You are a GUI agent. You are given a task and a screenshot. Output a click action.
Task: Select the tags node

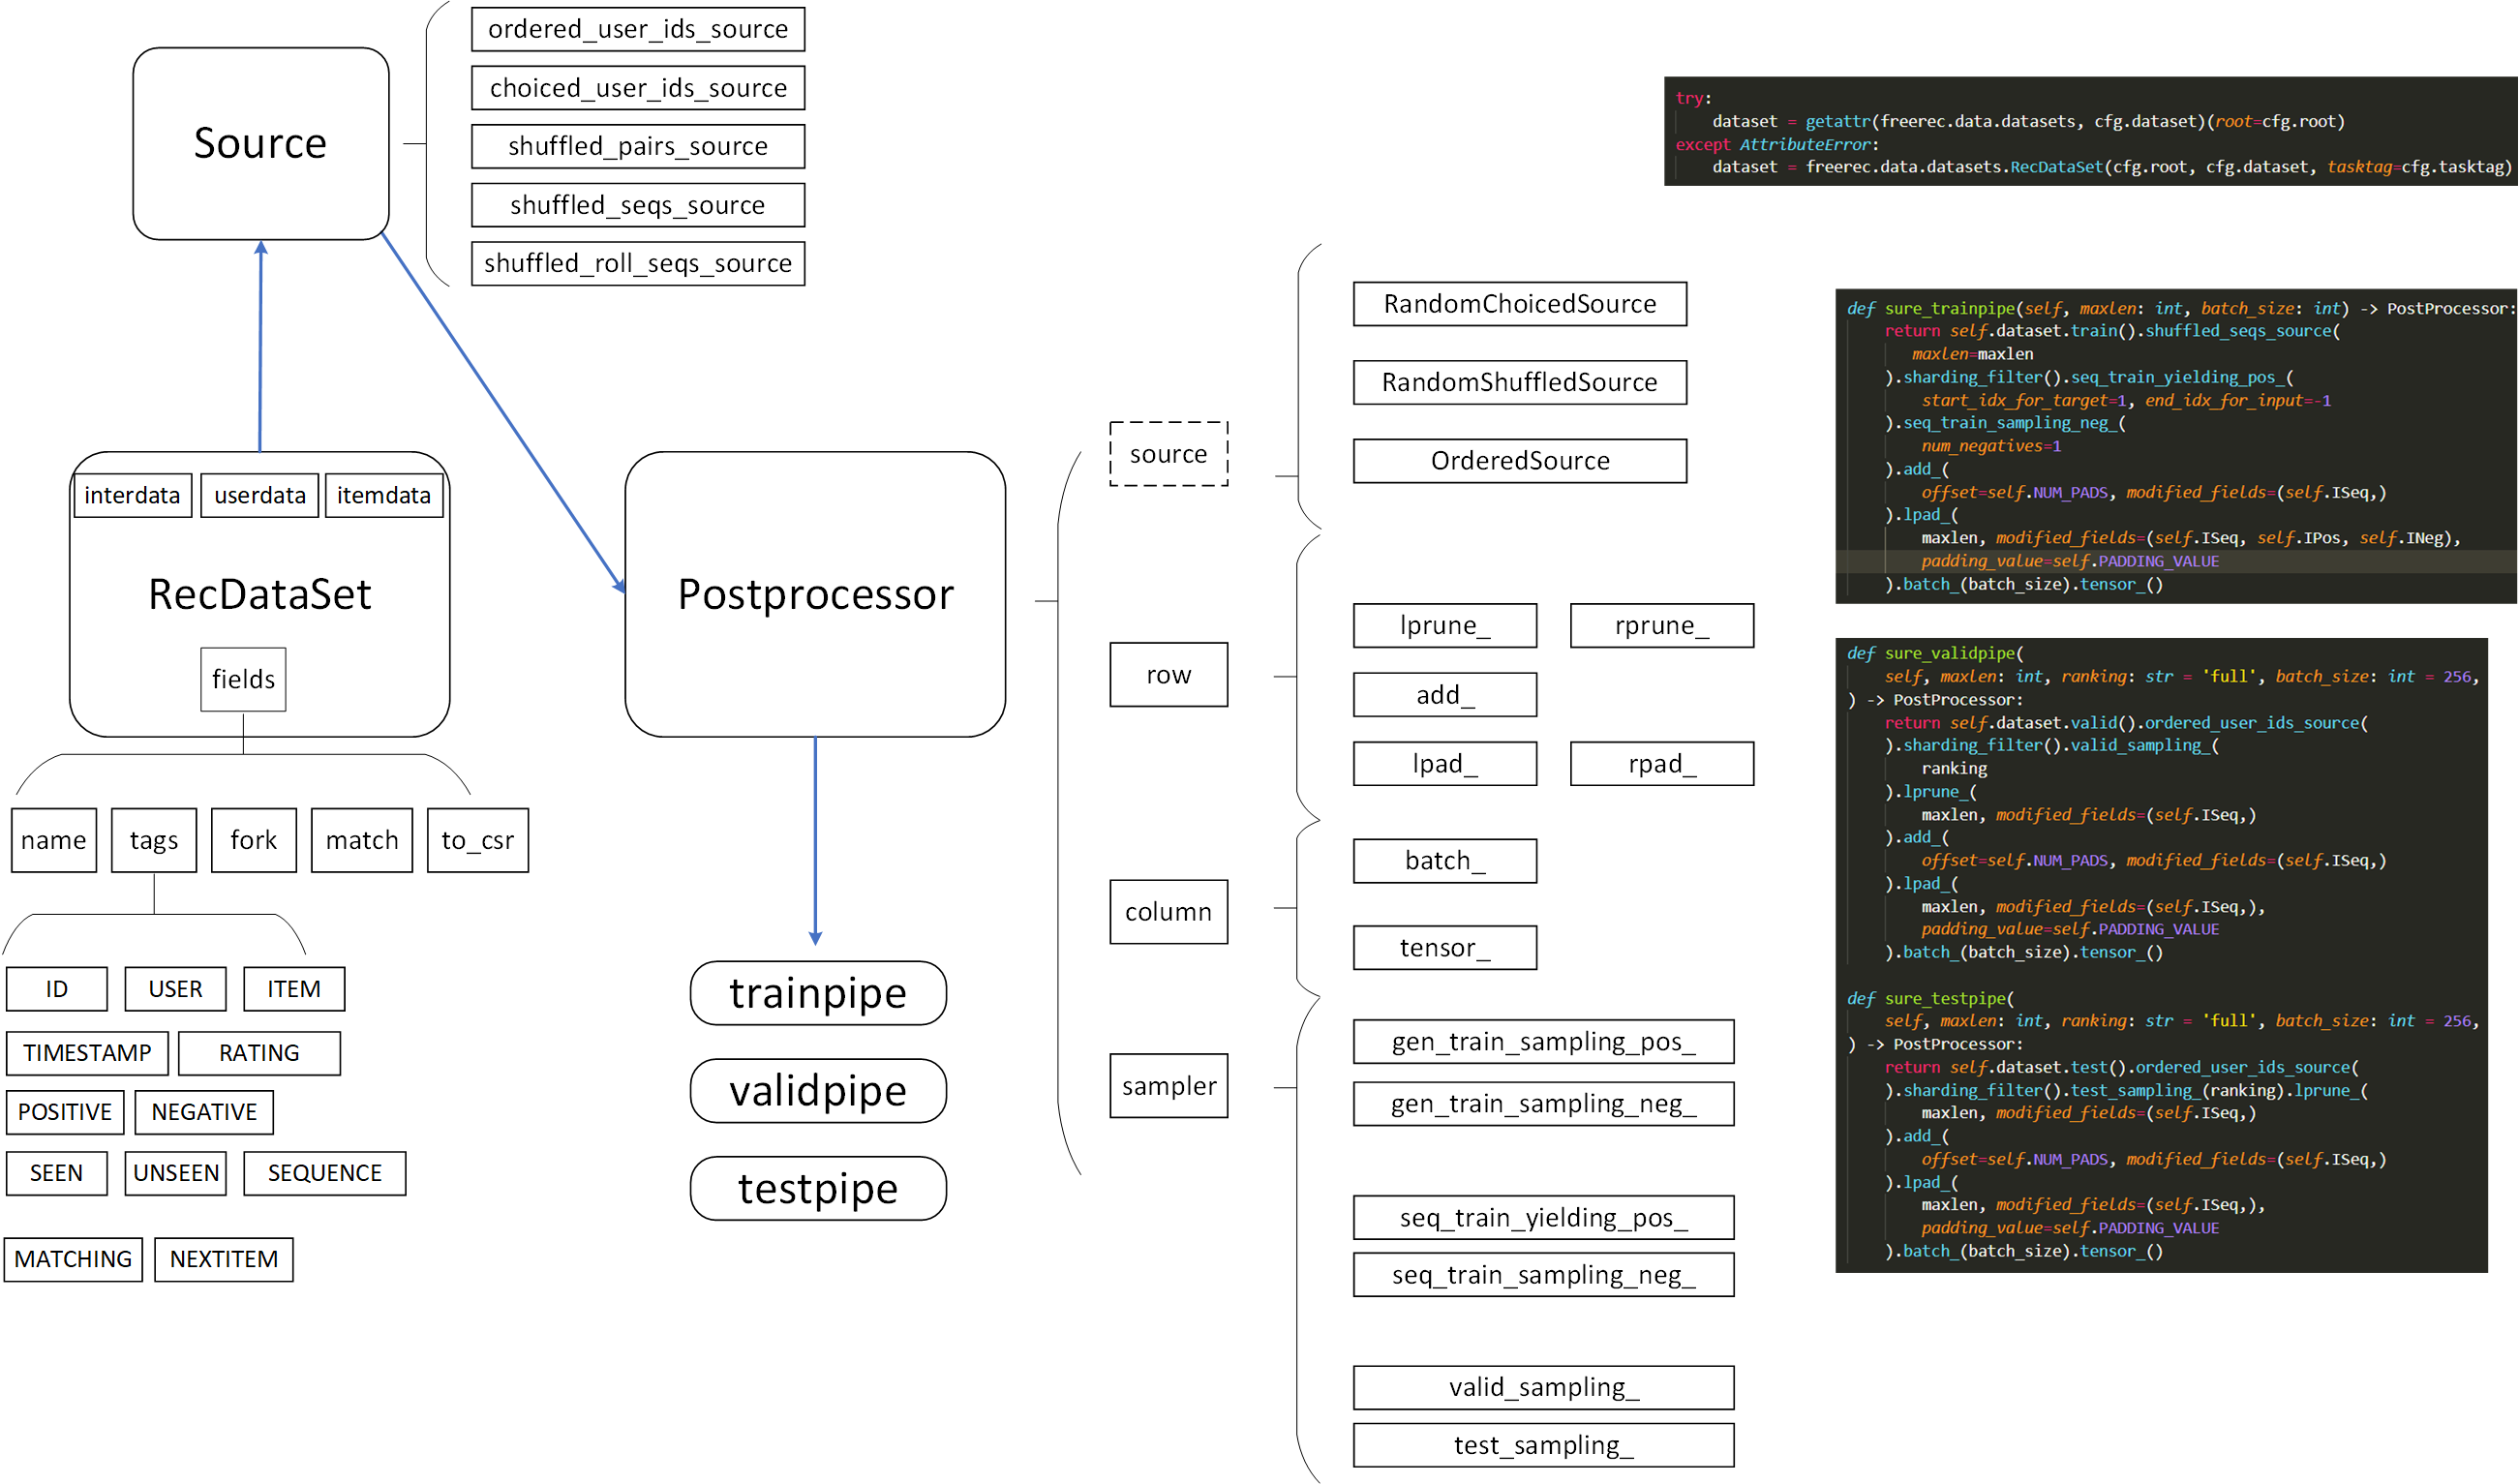(x=154, y=840)
